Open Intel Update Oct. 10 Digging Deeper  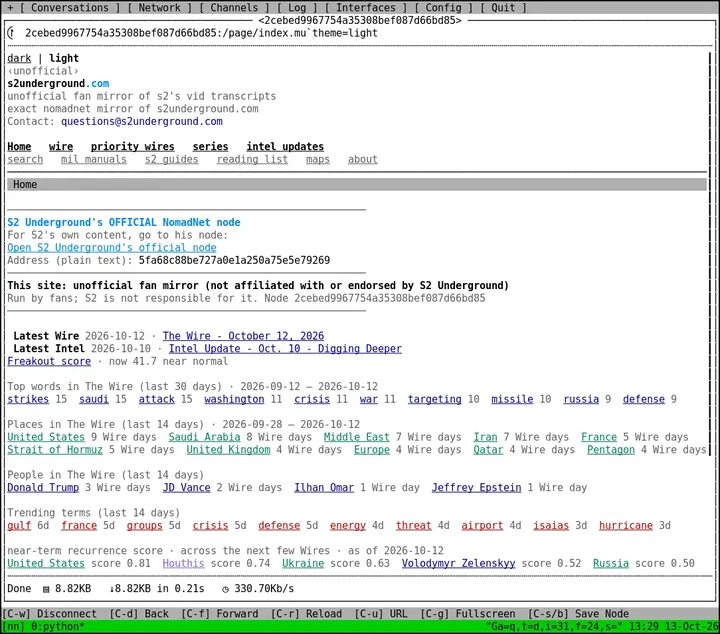pyautogui.click(x=285, y=349)
